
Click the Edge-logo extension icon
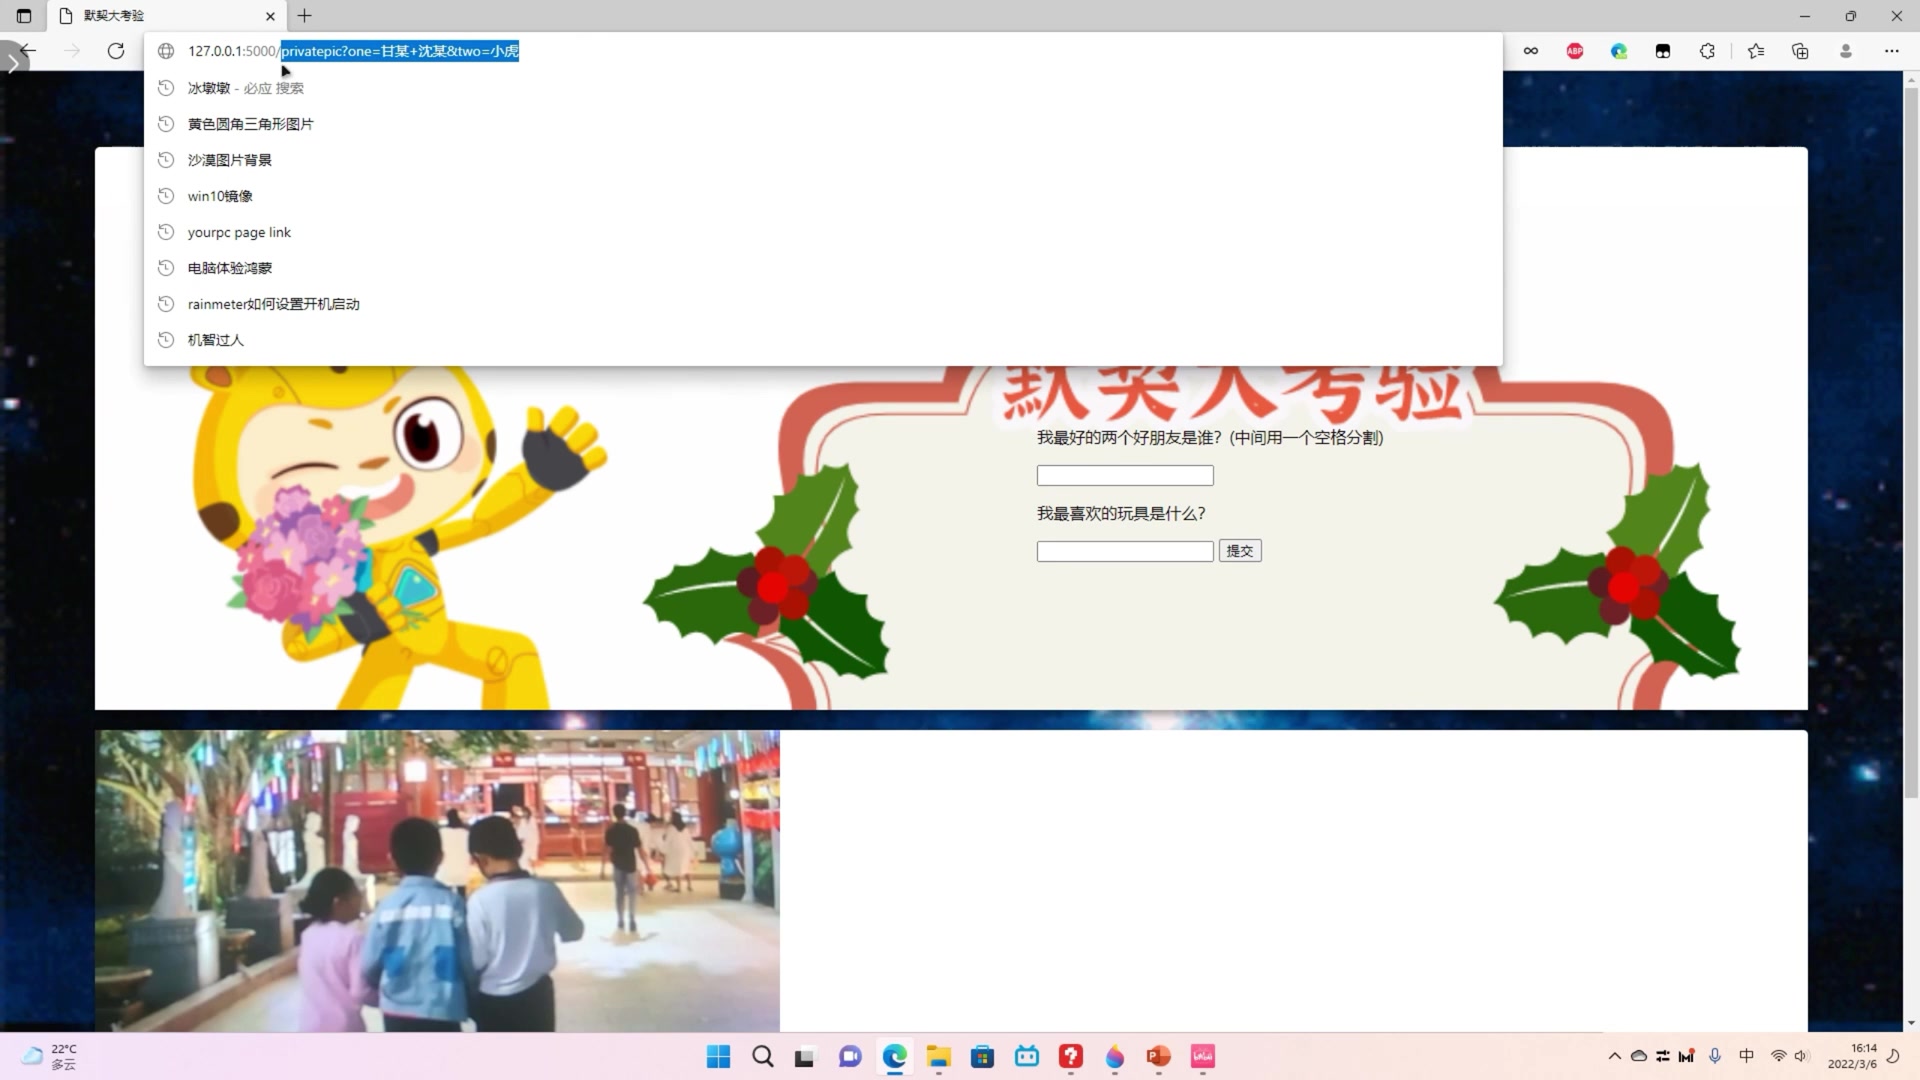[x=1619, y=51]
